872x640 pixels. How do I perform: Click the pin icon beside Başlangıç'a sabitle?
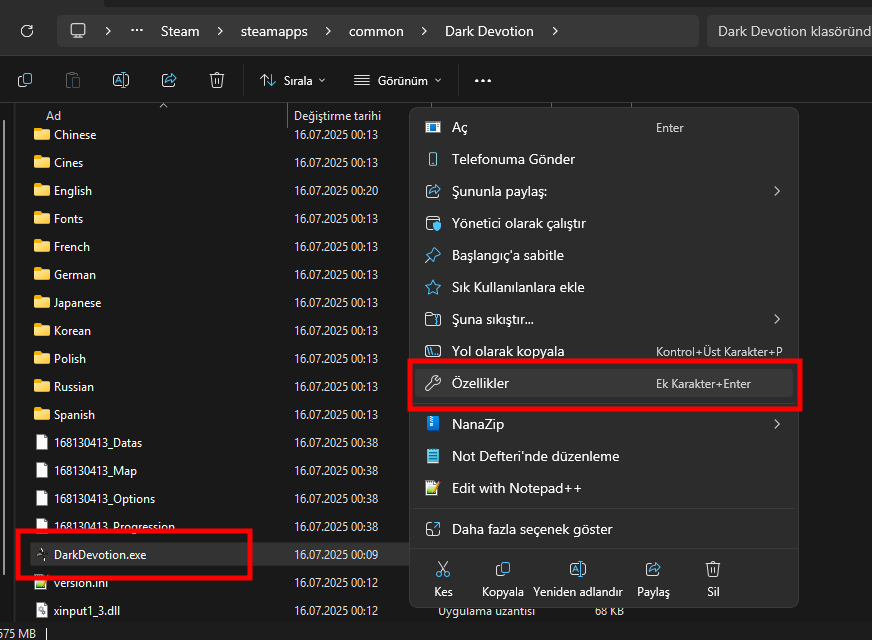coord(433,255)
